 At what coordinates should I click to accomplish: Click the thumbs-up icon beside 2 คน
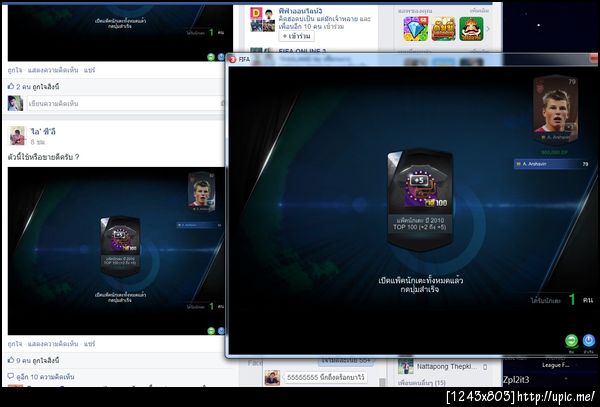point(11,86)
